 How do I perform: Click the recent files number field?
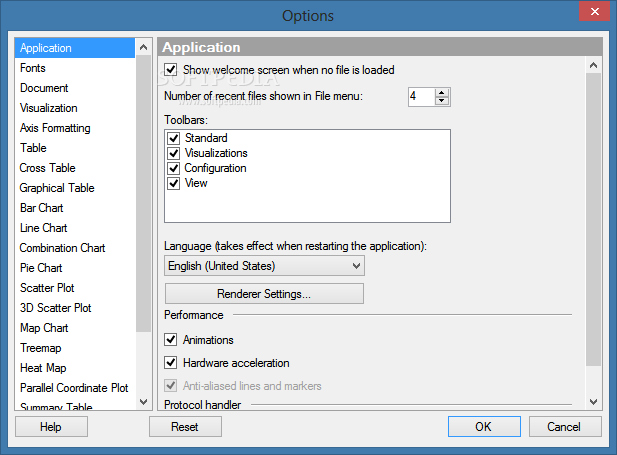[x=421, y=97]
